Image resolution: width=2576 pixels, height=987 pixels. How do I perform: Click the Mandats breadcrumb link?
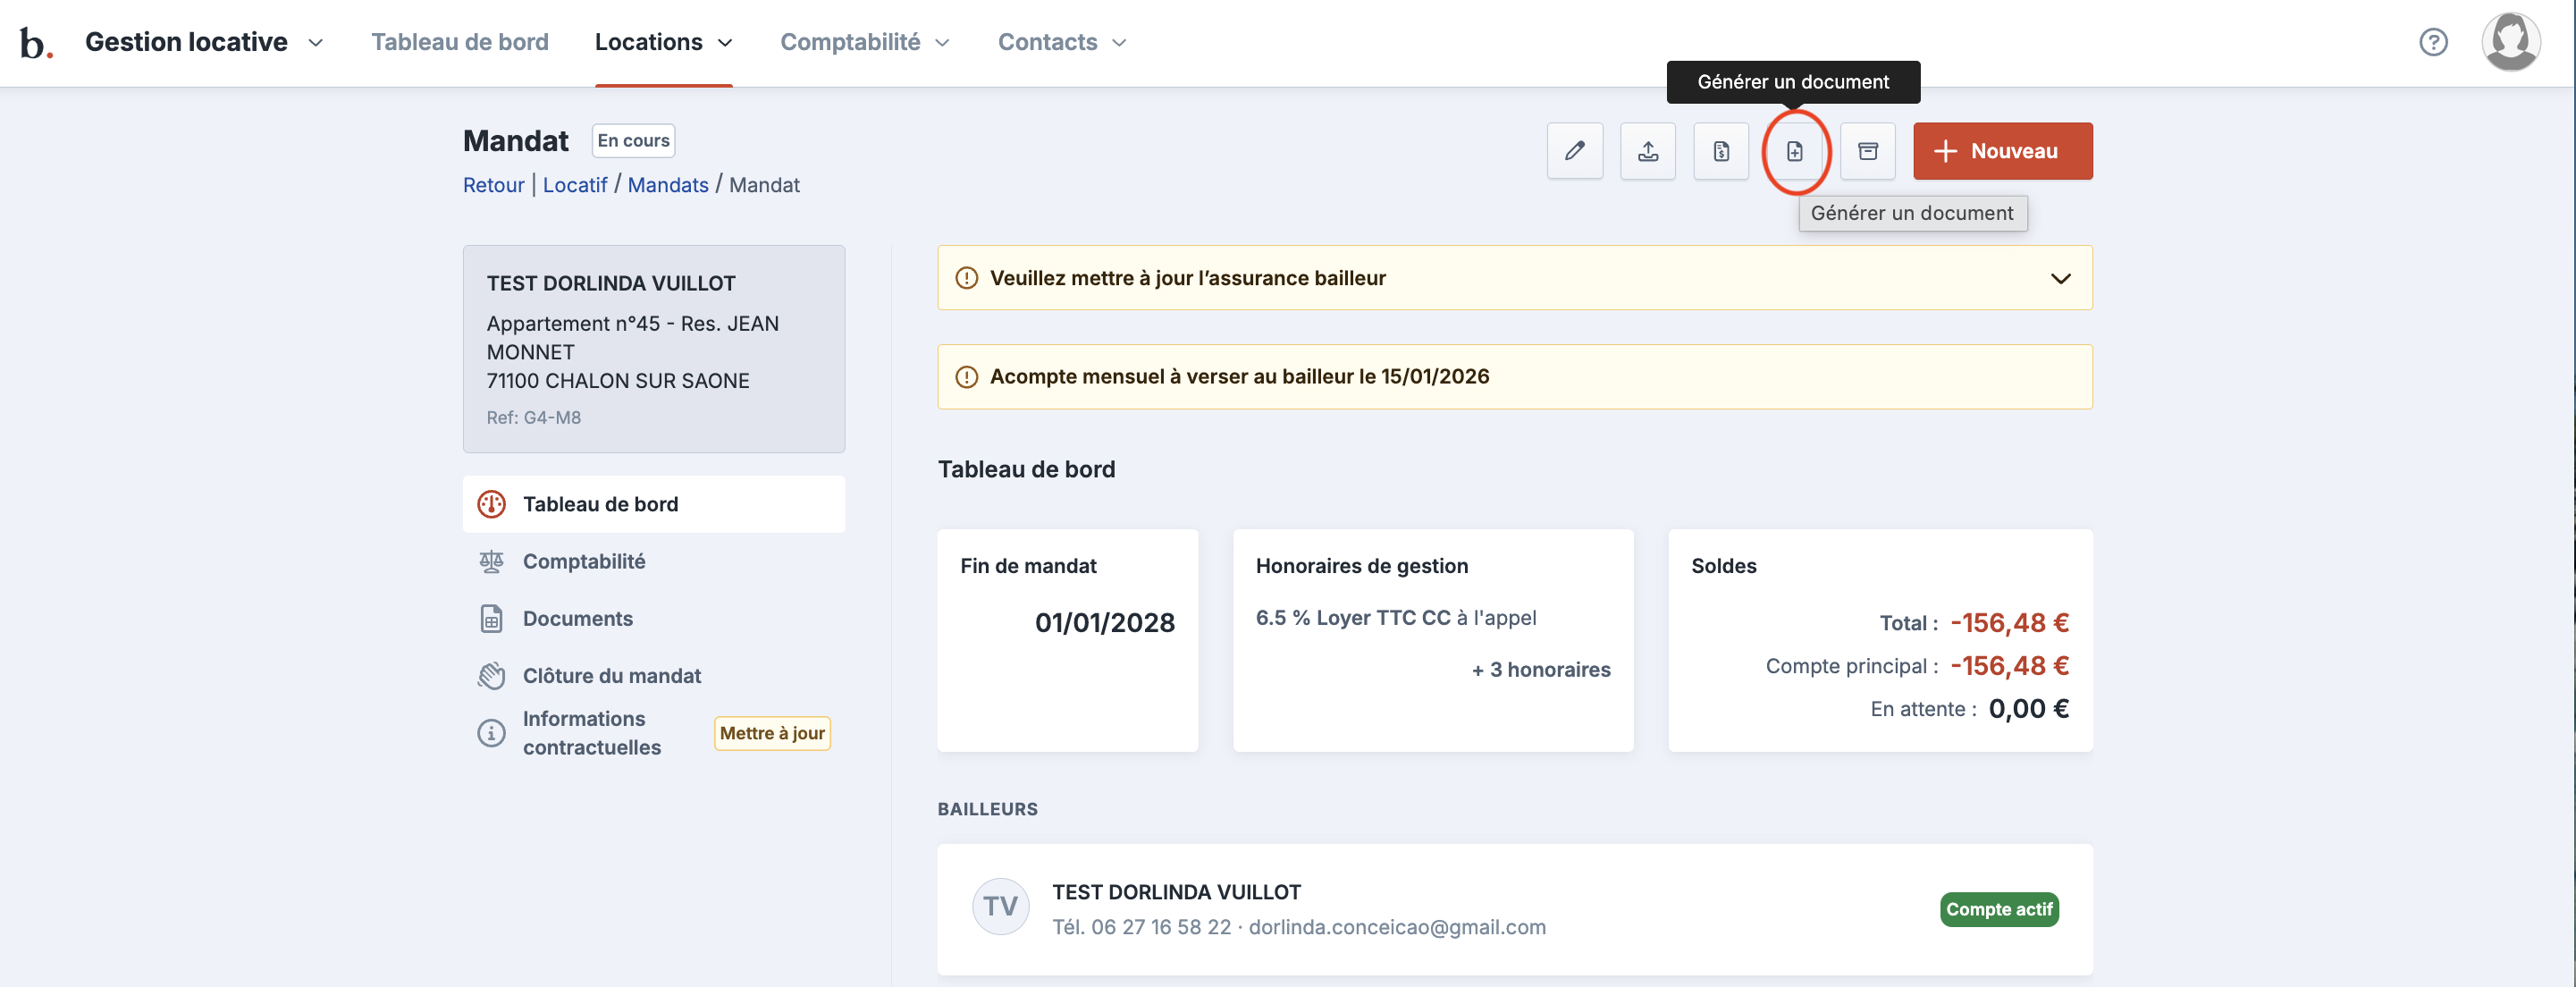pos(667,185)
